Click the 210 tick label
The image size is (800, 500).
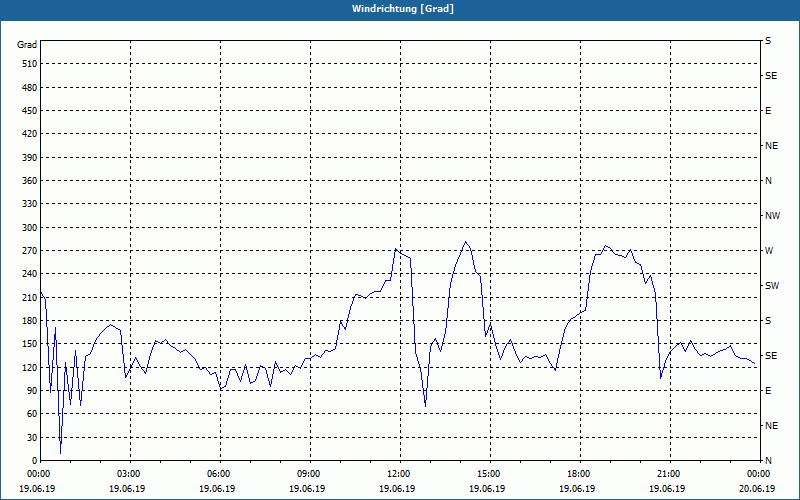pyautogui.click(x=29, y=297)
